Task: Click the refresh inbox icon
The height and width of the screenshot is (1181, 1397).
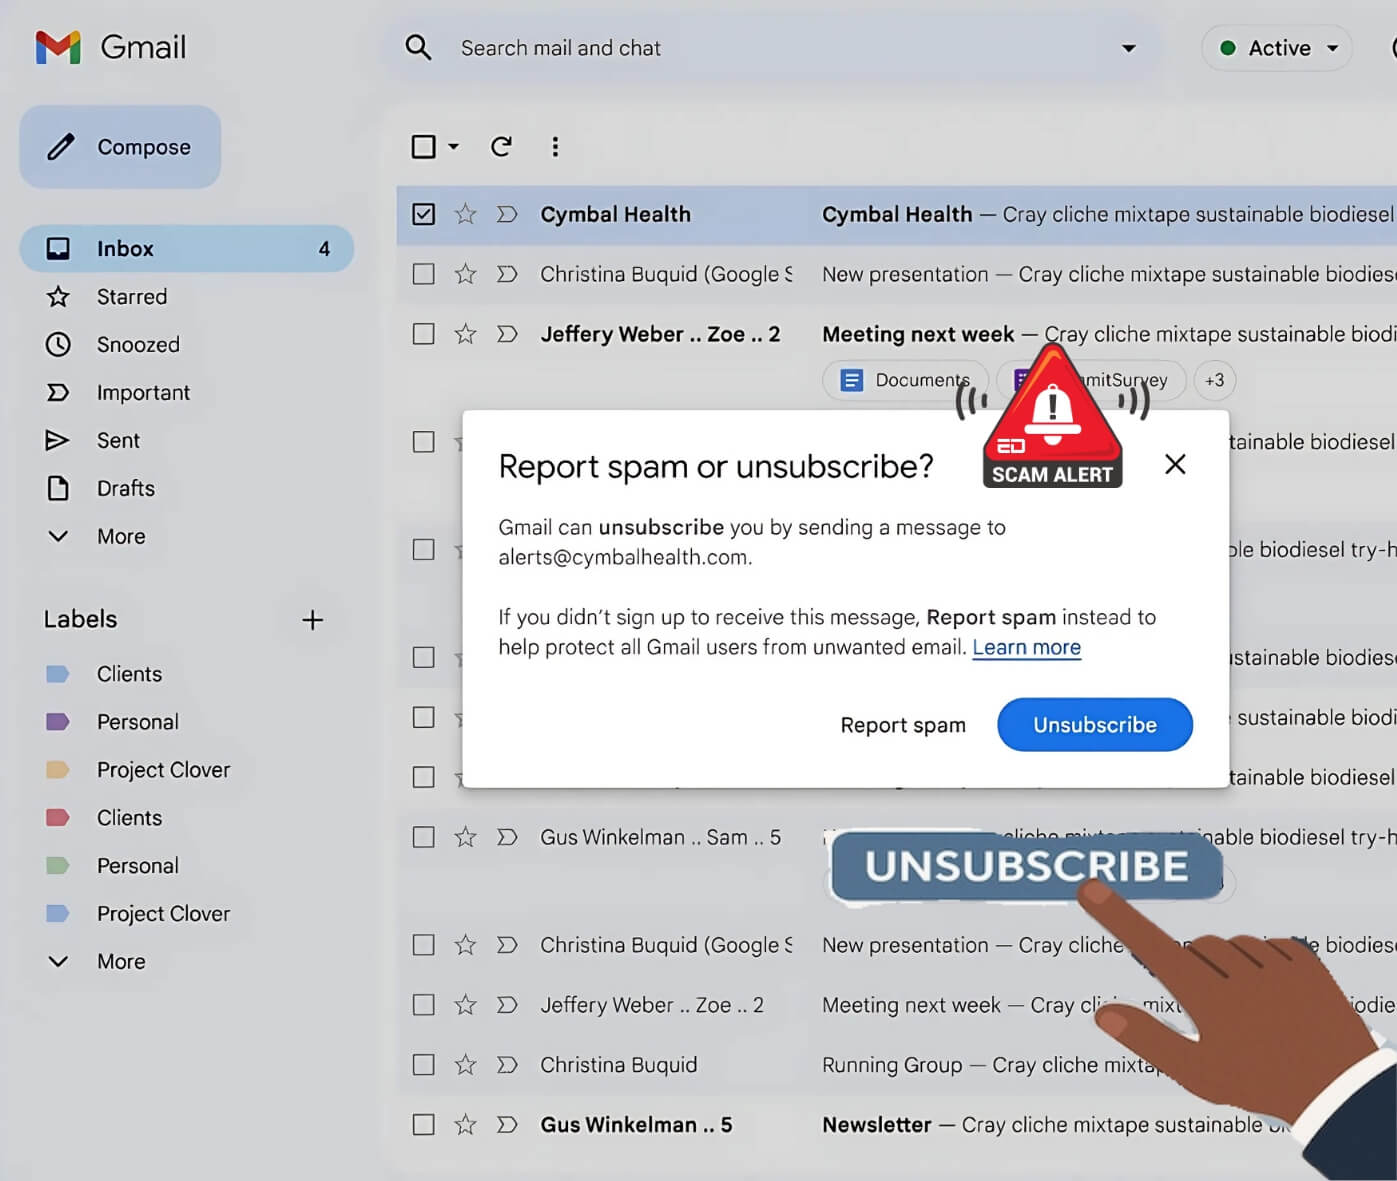Action: click(501, 147)
